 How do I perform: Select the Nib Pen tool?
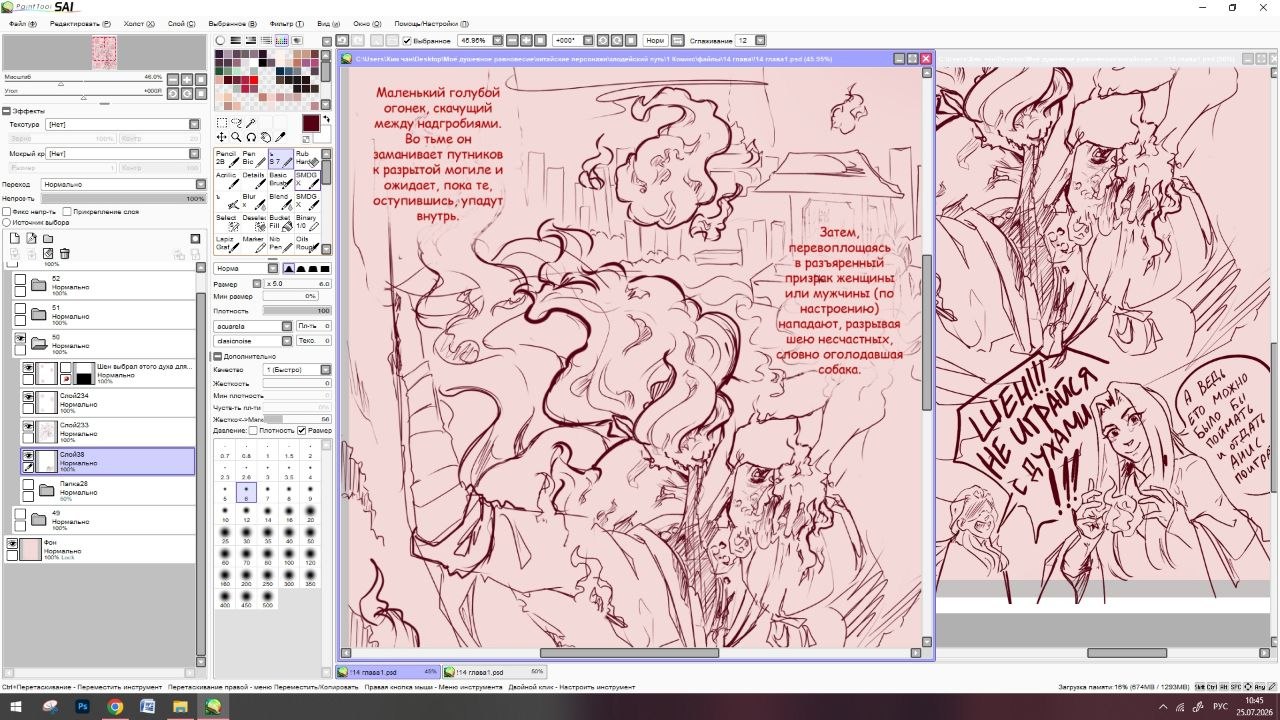[x=280, y=243]
